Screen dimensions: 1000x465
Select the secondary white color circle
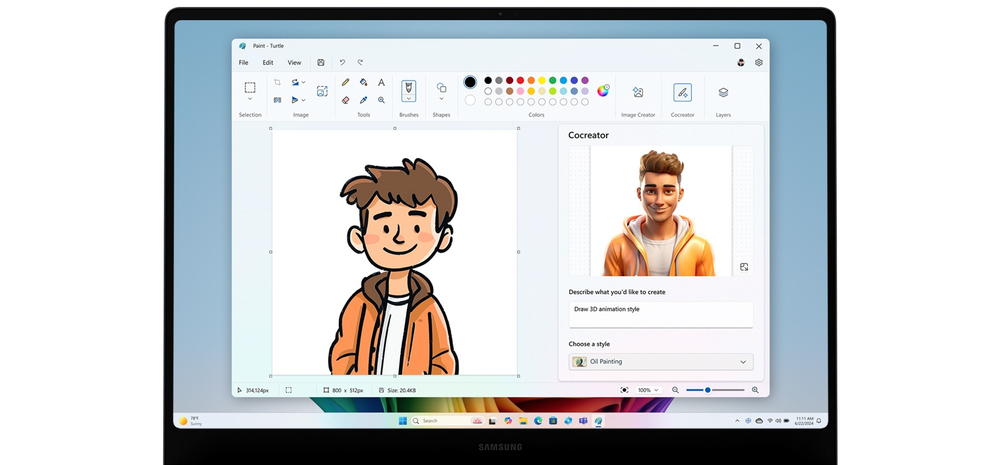tap(470, 100)
